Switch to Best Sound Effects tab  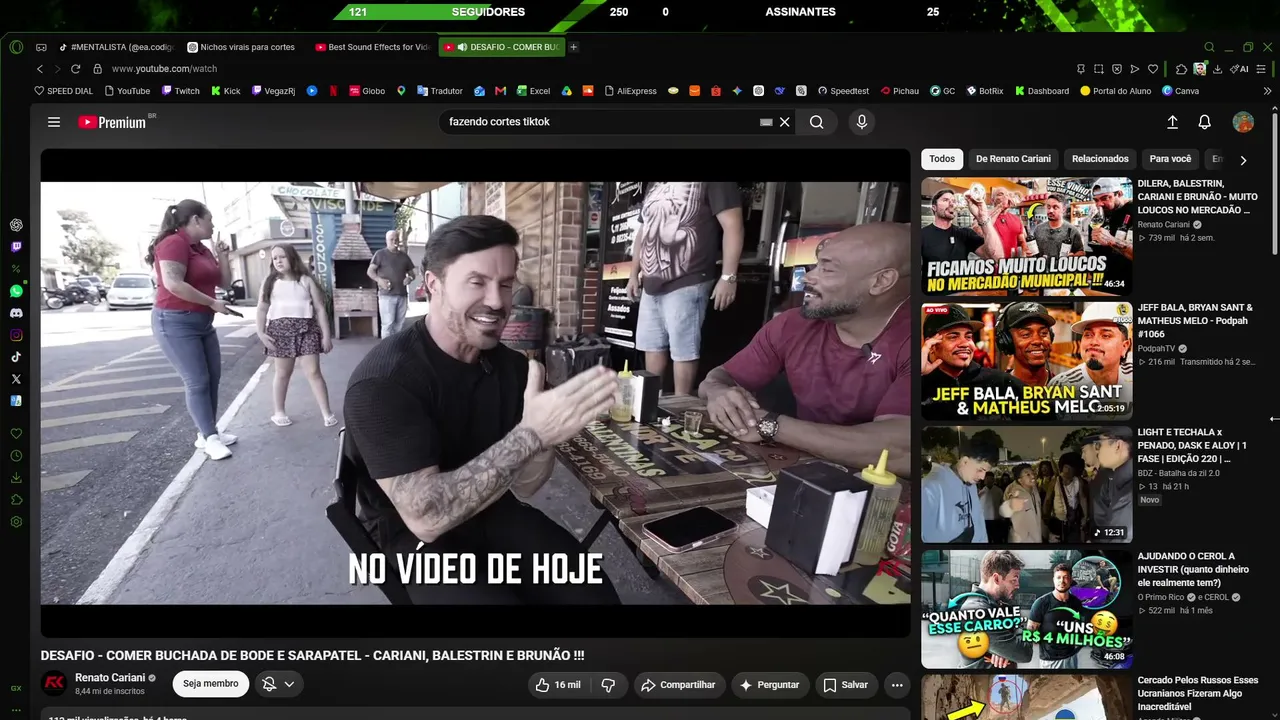click(373, 47)
